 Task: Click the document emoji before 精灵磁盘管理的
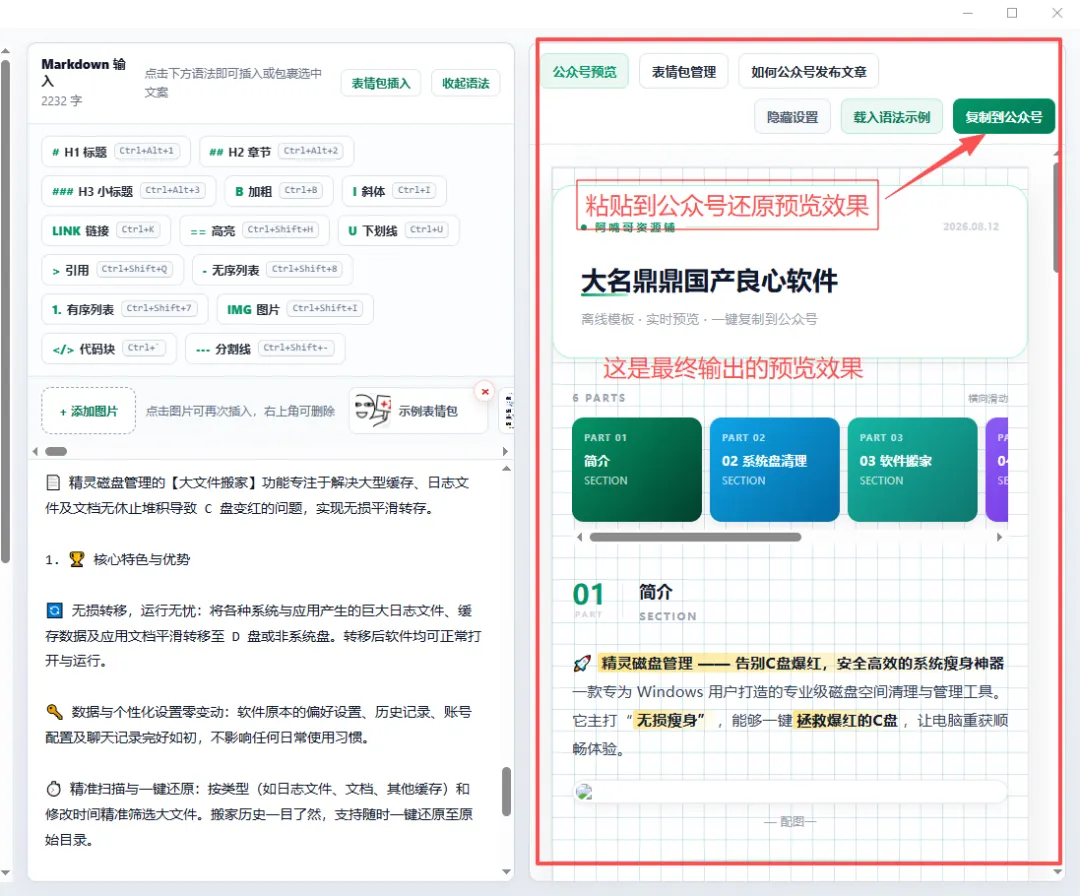point(53,483)
